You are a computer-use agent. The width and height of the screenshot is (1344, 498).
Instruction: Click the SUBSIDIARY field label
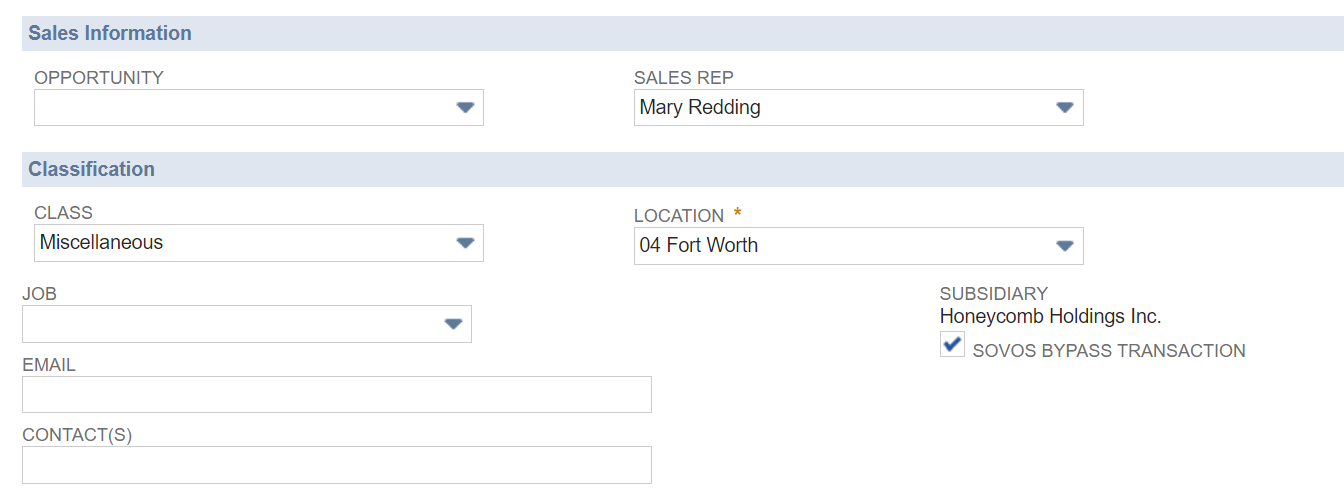(993, 294)
